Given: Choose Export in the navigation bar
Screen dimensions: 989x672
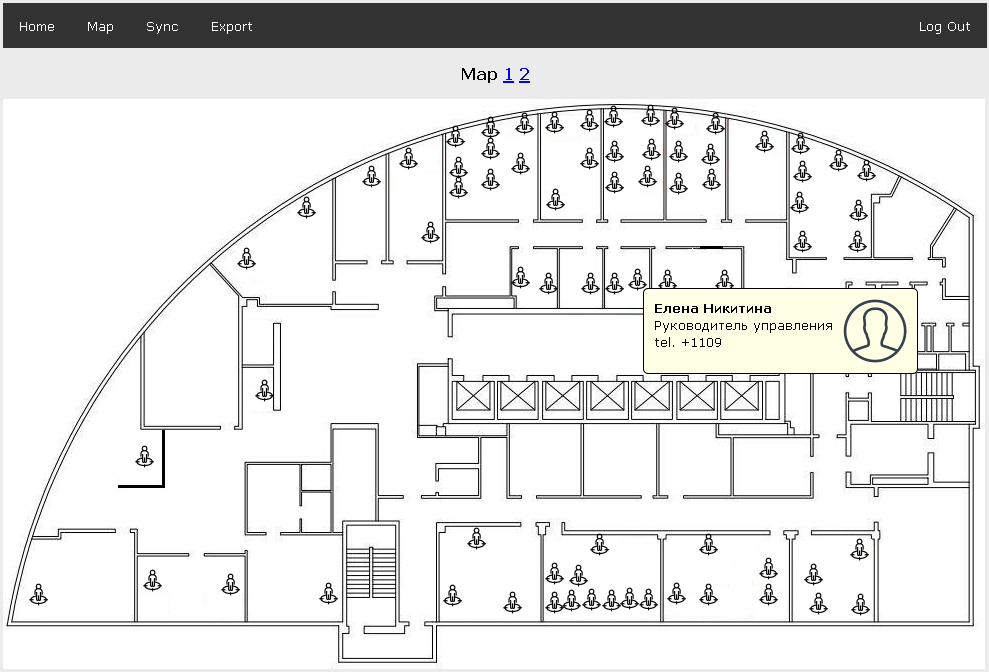Looking at the screenshot, I should (x=231, y=27).
